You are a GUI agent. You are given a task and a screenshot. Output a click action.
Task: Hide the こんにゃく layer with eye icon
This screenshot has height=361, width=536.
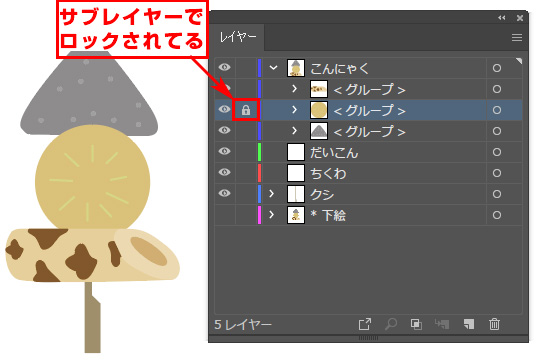point(225,67)
